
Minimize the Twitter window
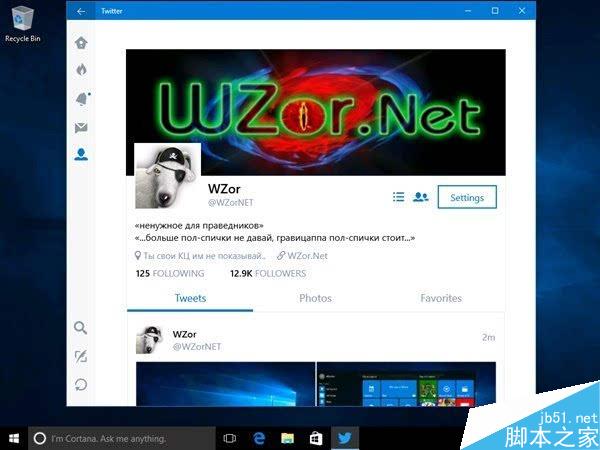click(468, 11)
